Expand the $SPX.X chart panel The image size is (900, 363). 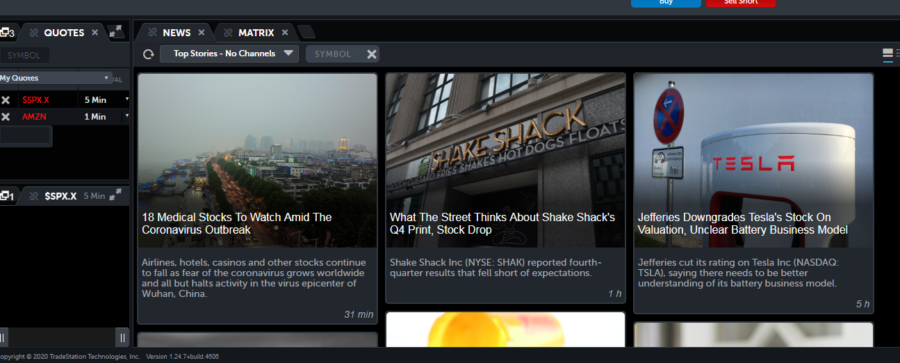tap(115, 195)
